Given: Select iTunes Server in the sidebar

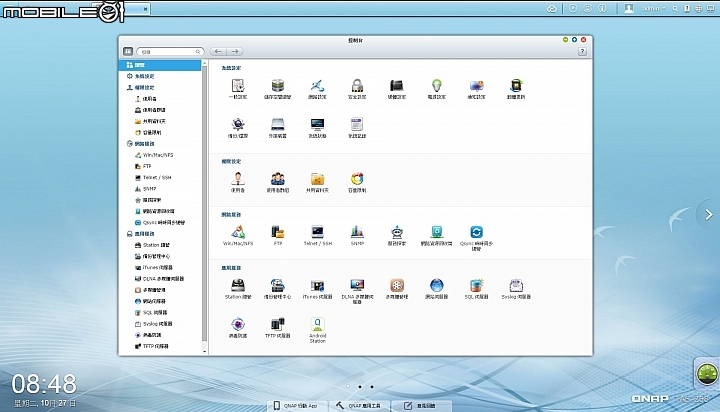Looking at the screenshot, I should click(x=153, y=267).
